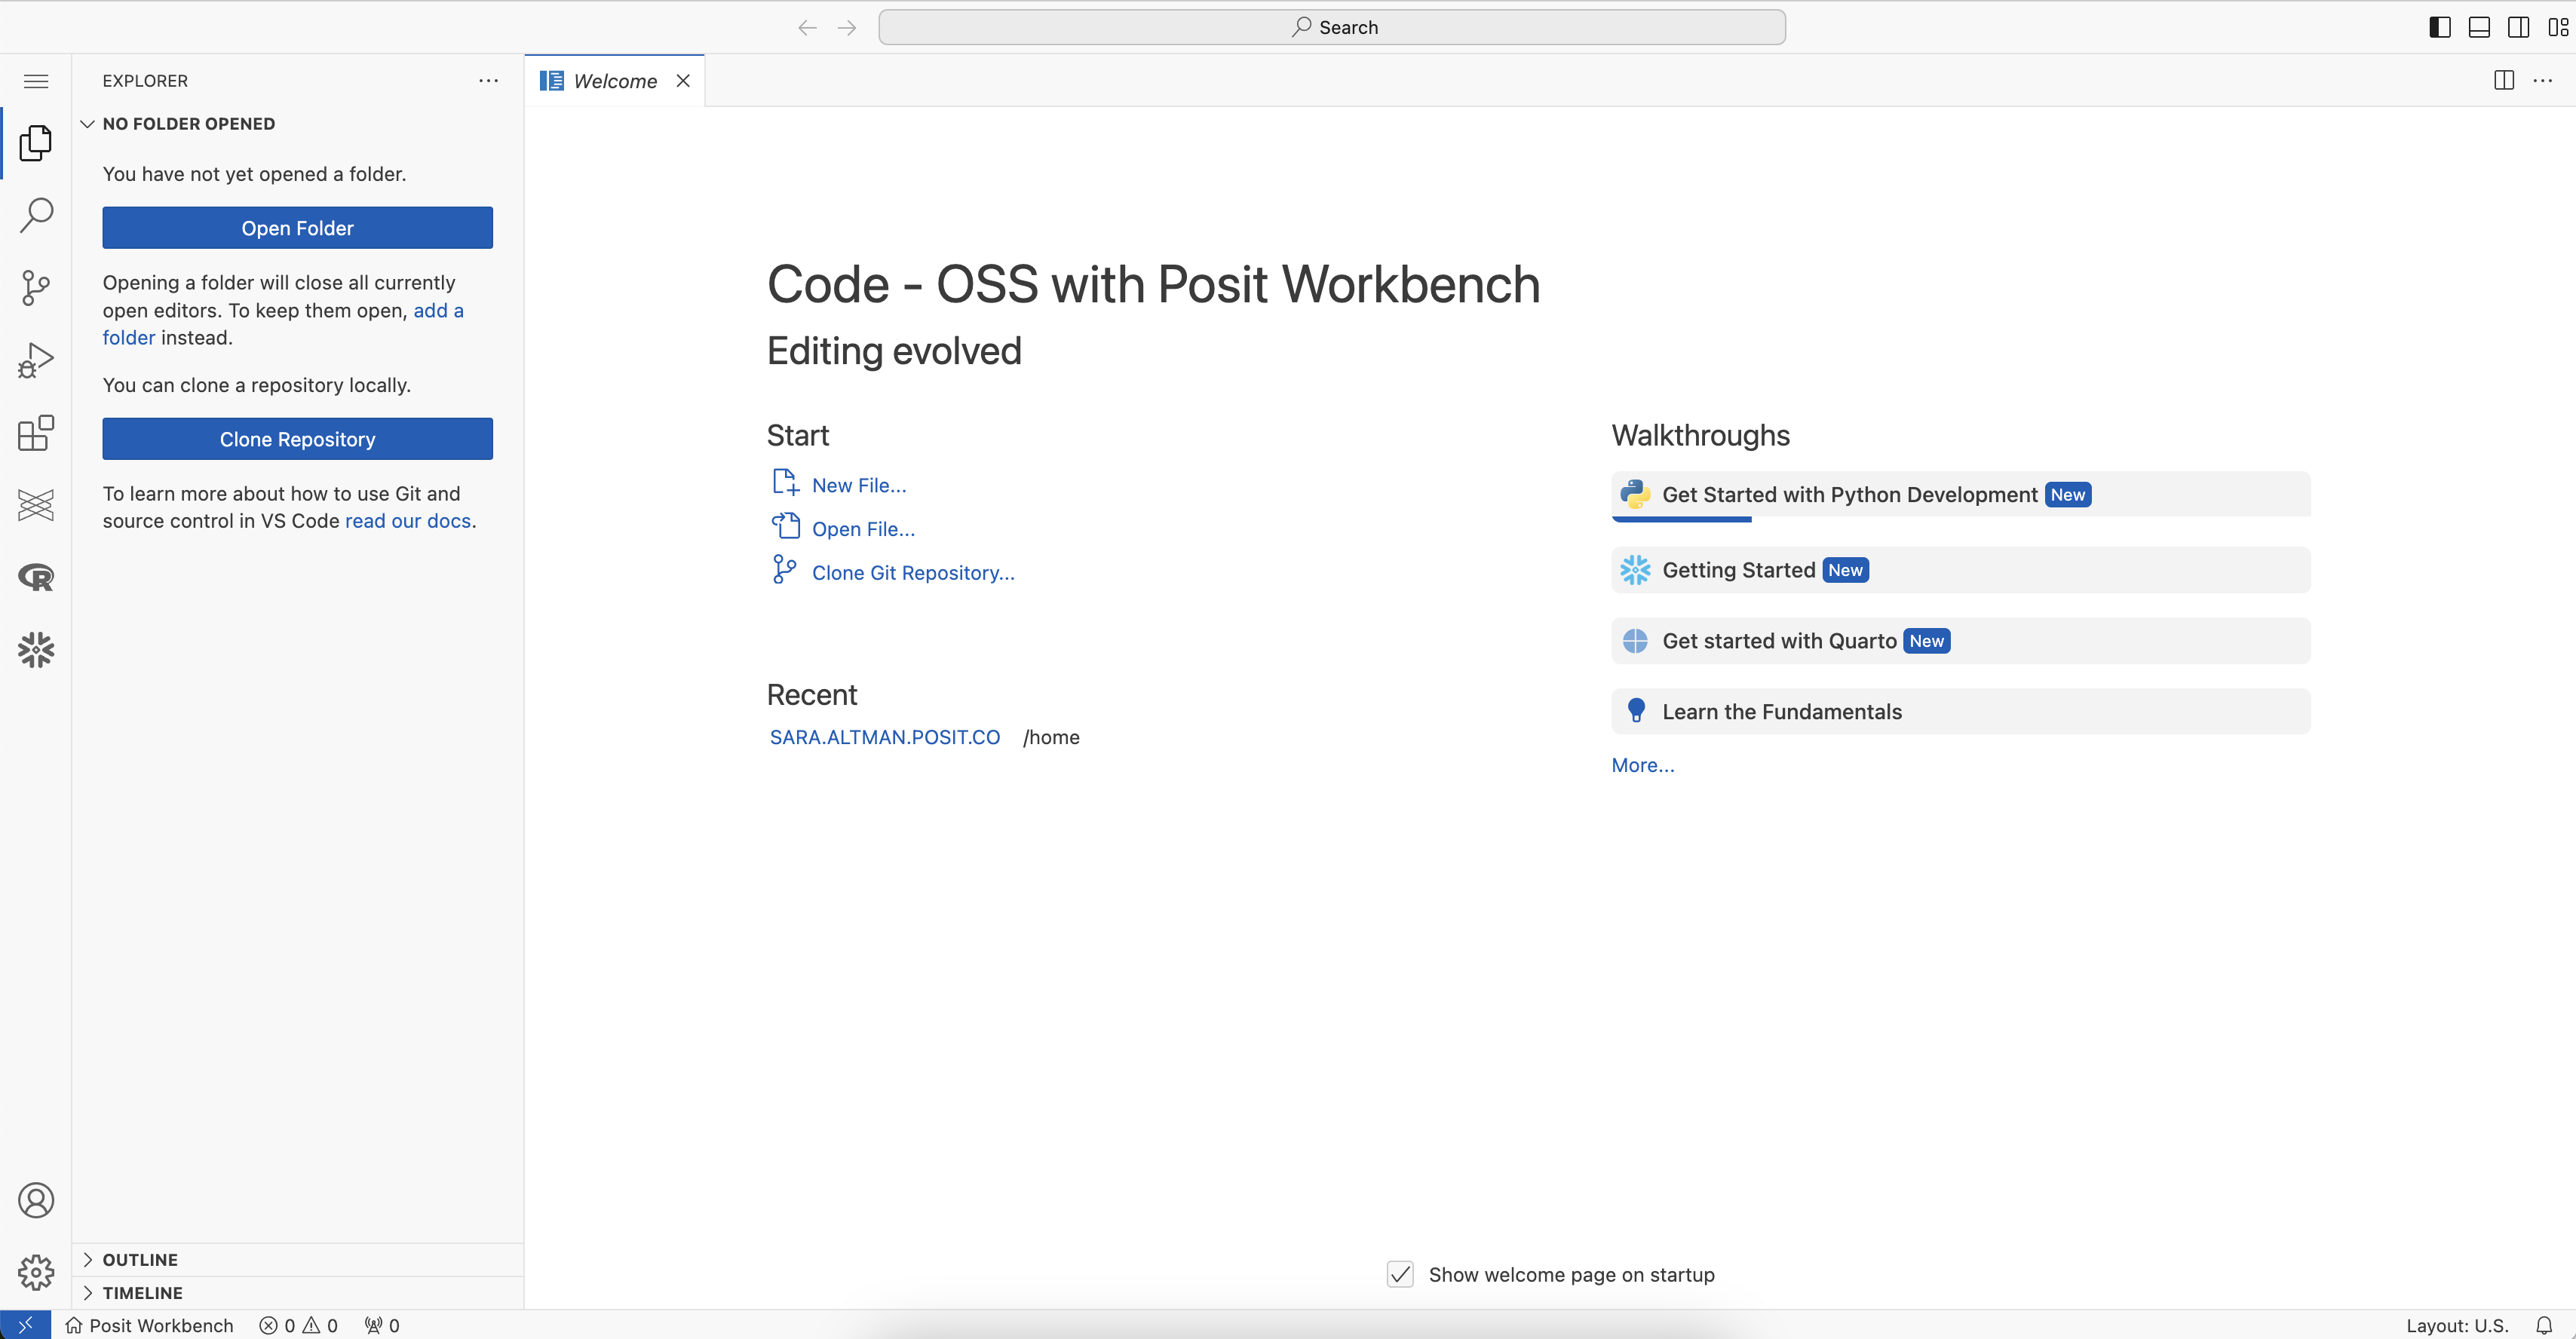This screenshot has width=2576, height=1339.
Task: Click errors and warnings count in status bar
Action: coord(299,1325)
